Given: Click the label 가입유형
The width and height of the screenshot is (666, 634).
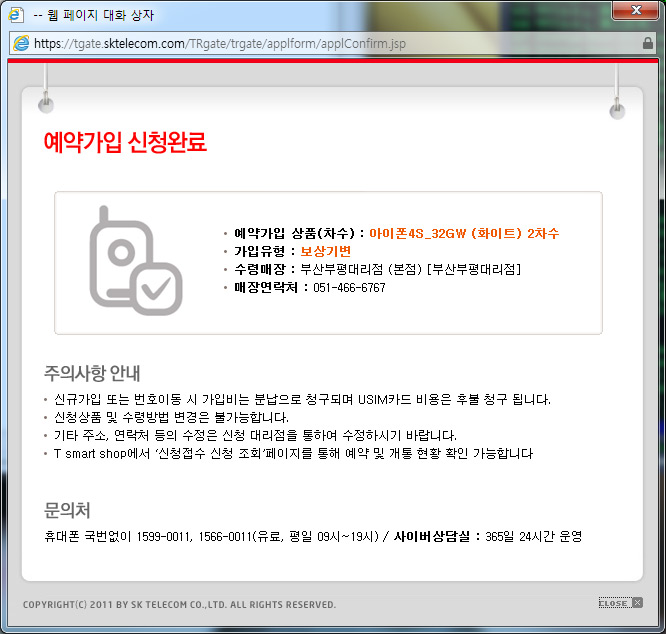Looking at the screenshot, I should [260, 251].
